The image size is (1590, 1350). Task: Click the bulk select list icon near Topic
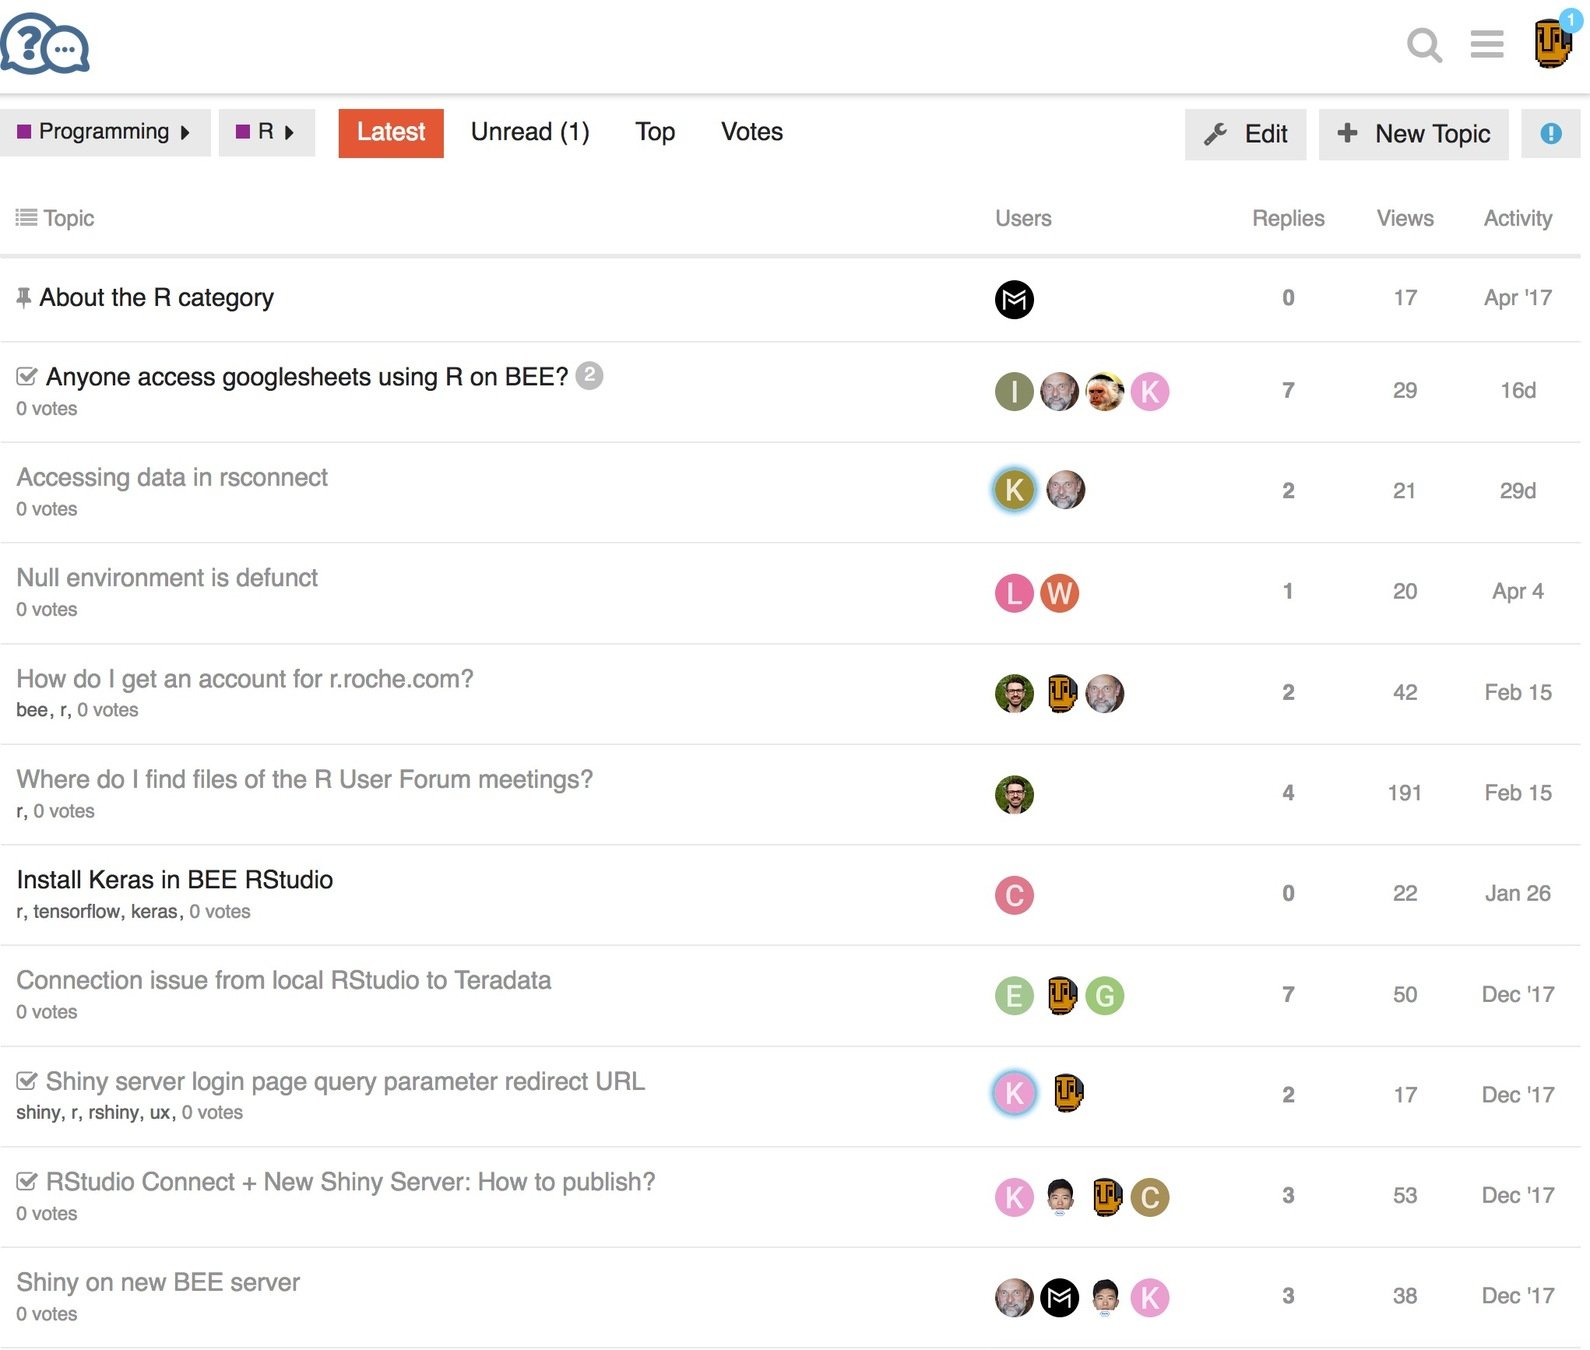click(26, 218)
